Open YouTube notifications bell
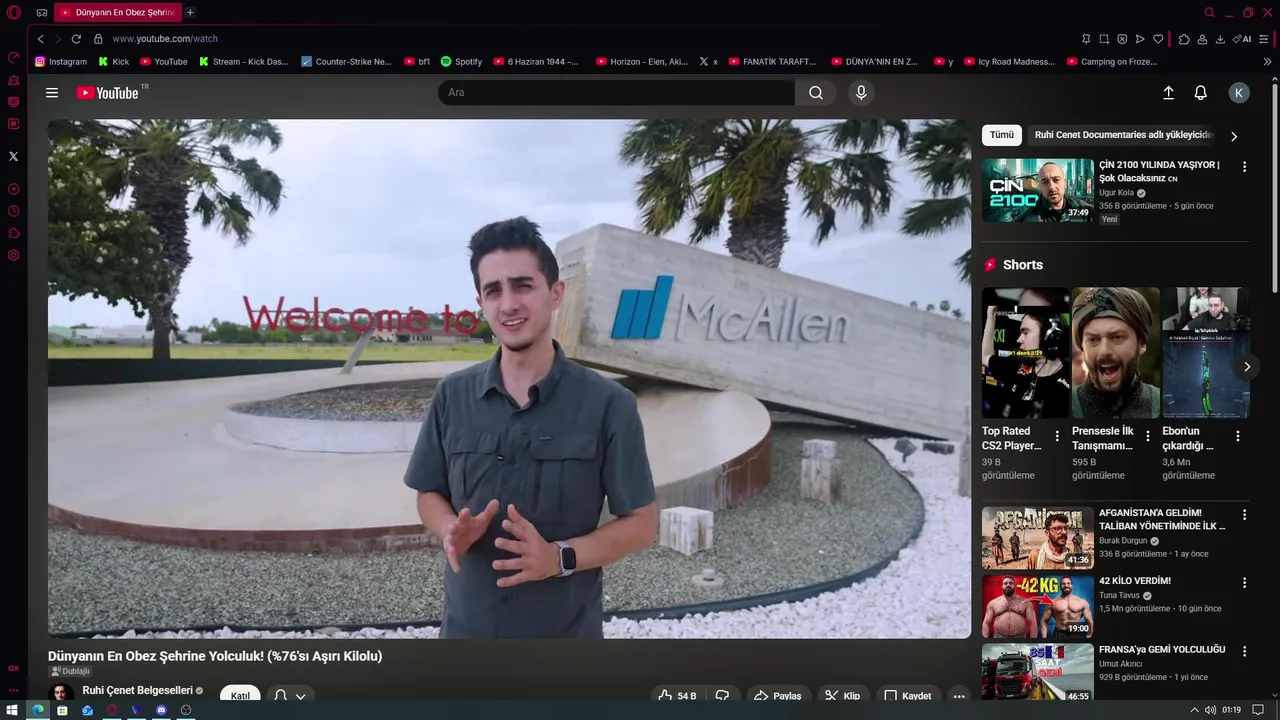This screenshot has width=1280, height=720. [1201, 93]
